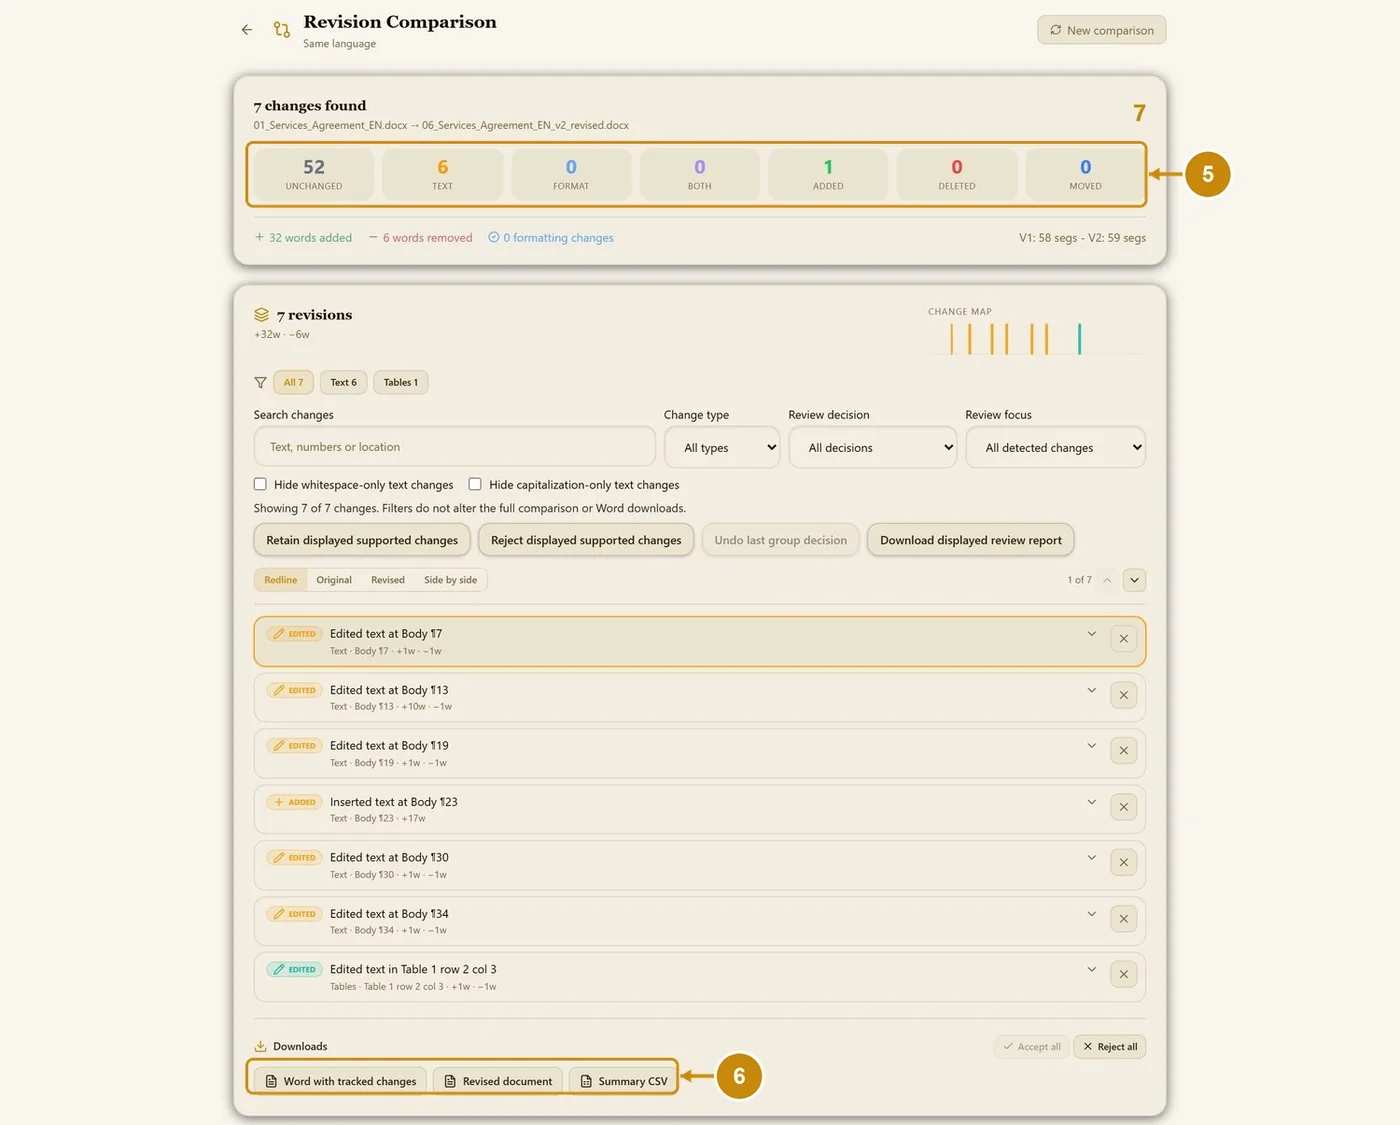Switch to Original view
The height and width of the screenshot is (1125, 1400).
(x=334, y=580)
